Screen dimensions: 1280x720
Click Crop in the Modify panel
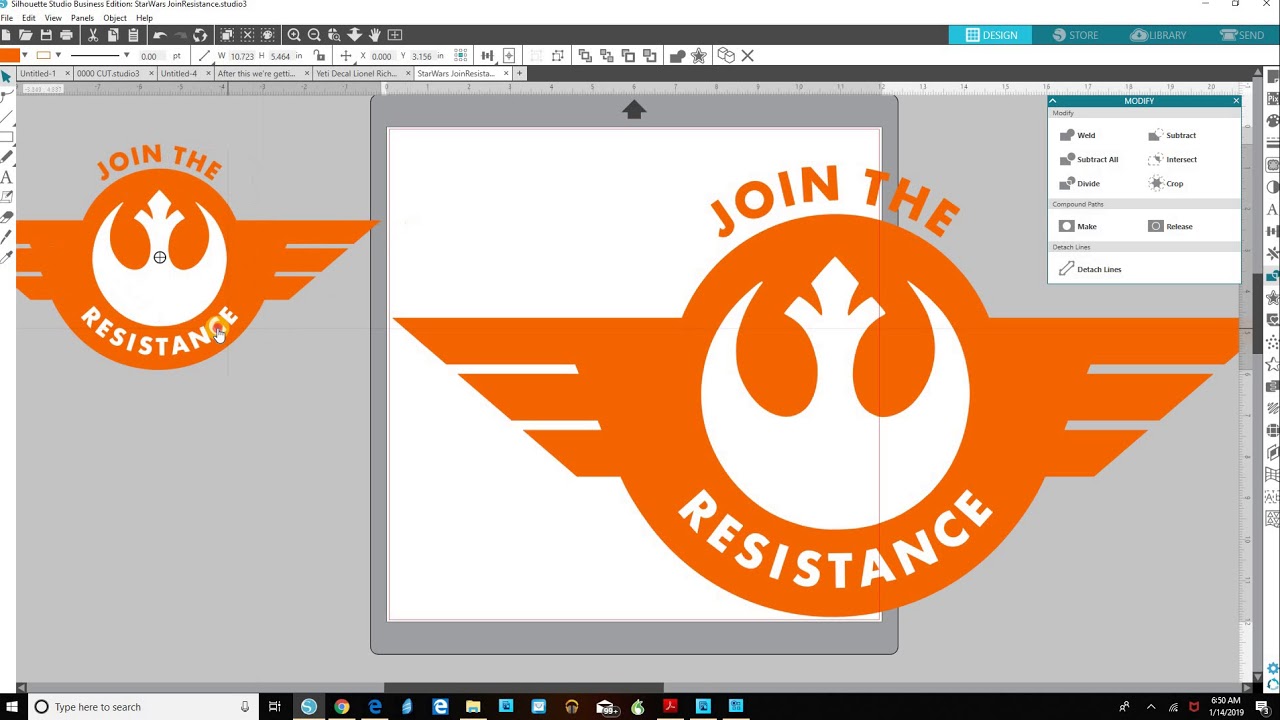pos(1166,183)
